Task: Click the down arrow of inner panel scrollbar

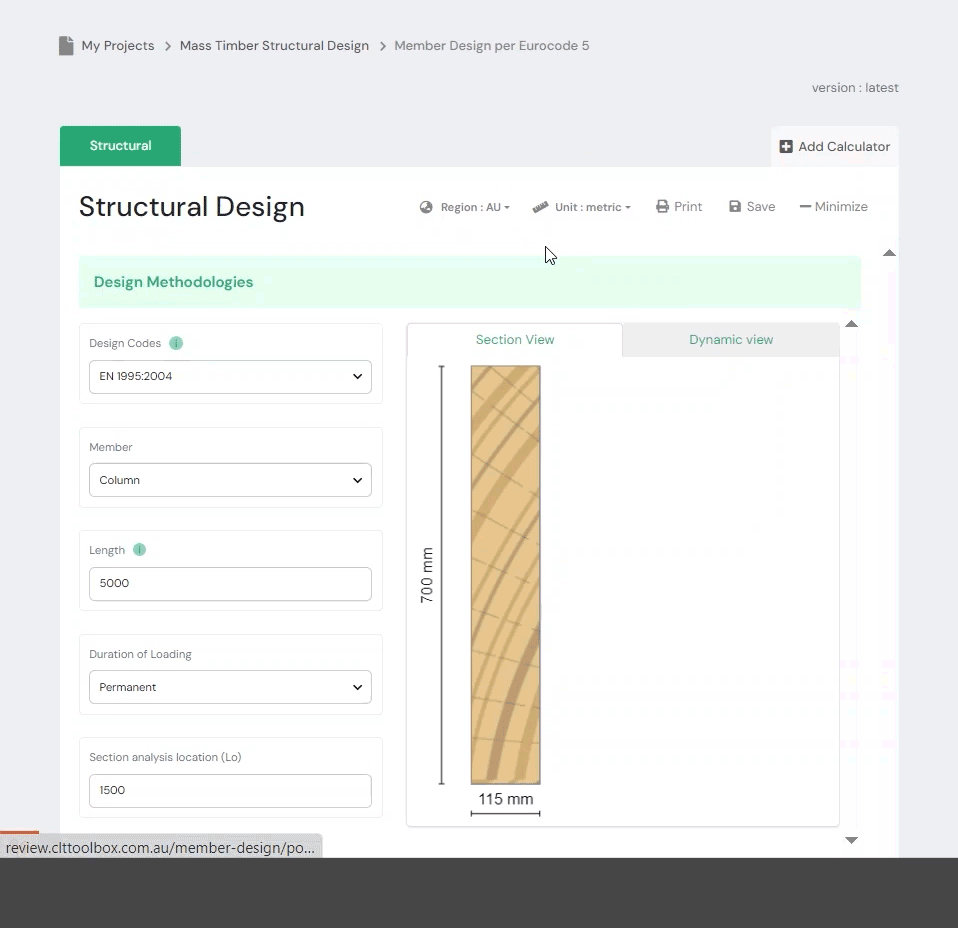Action: [x=852, y=840]
